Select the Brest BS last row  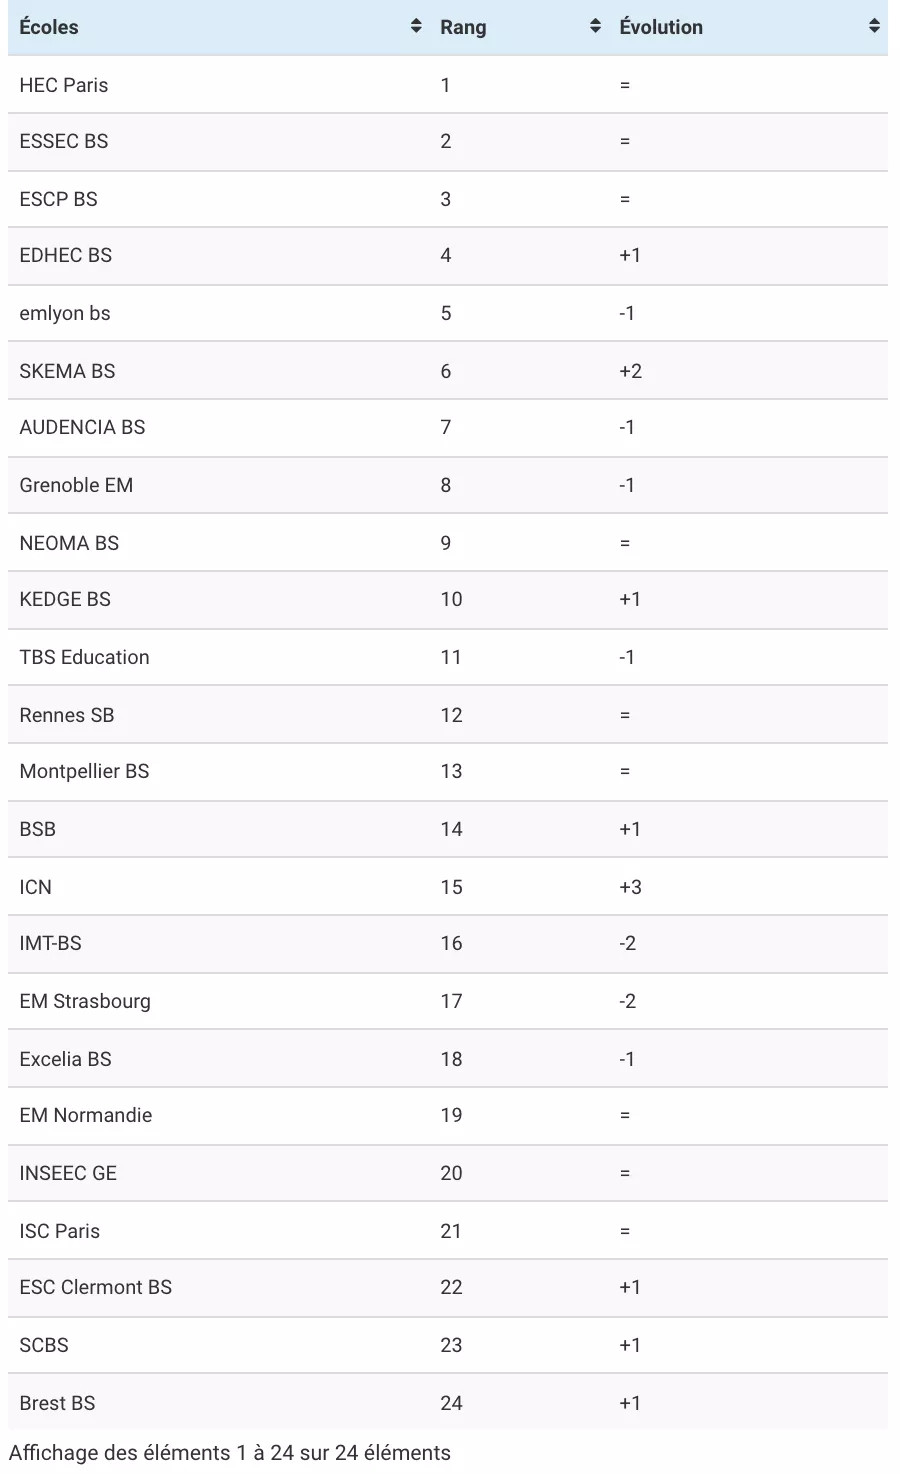[x=448, y=1403]
